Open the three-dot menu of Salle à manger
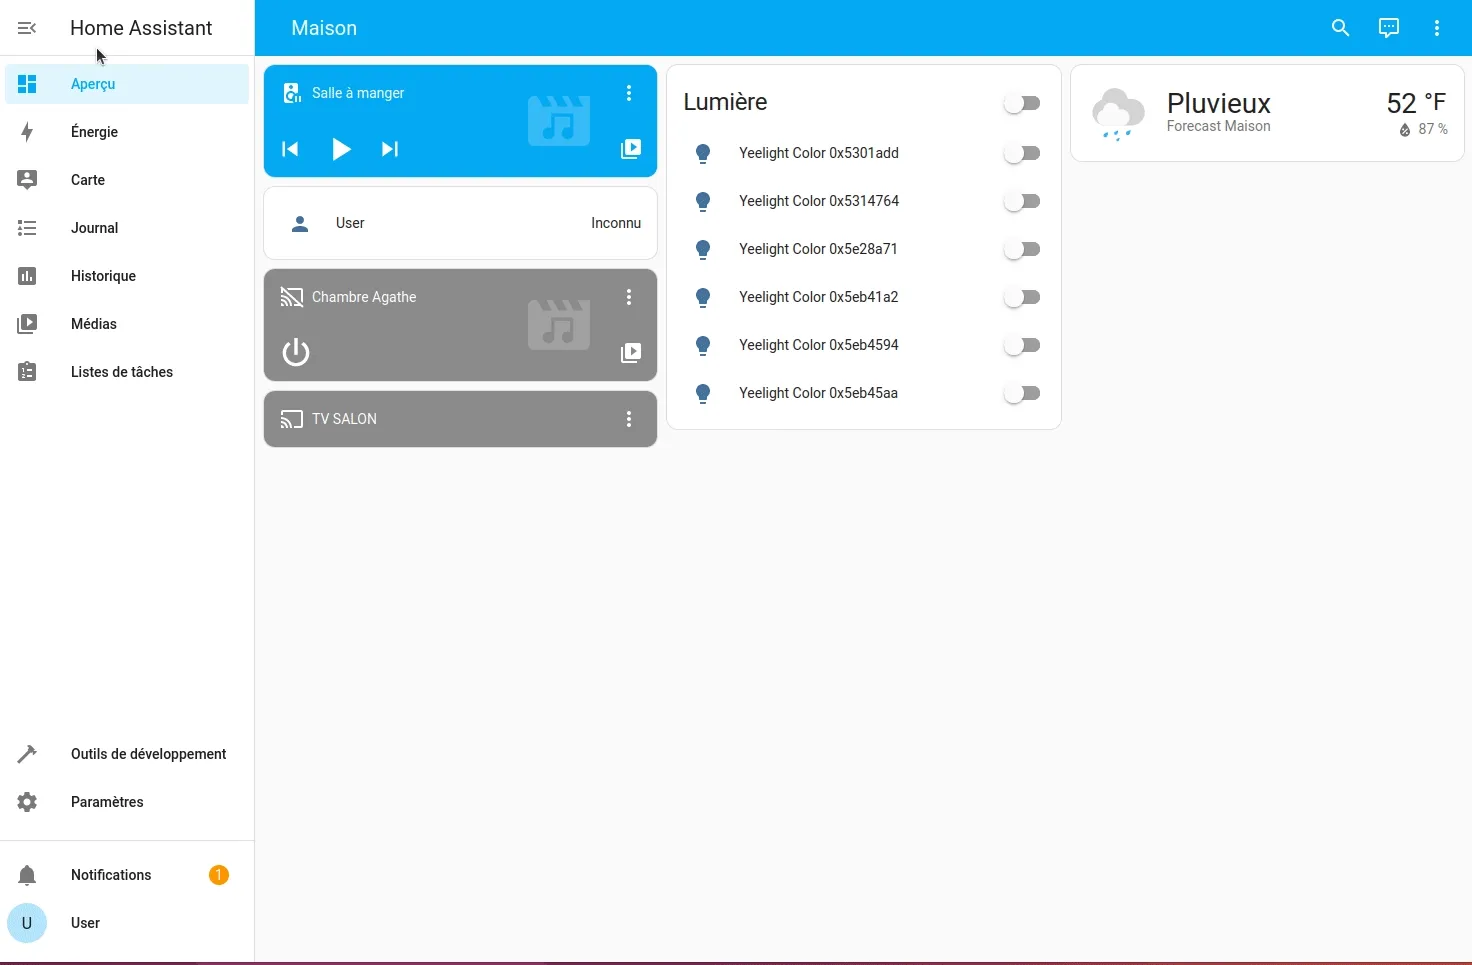Image resolution: width=1472 pixels, height=965 pixels. (x=629, y=92)
